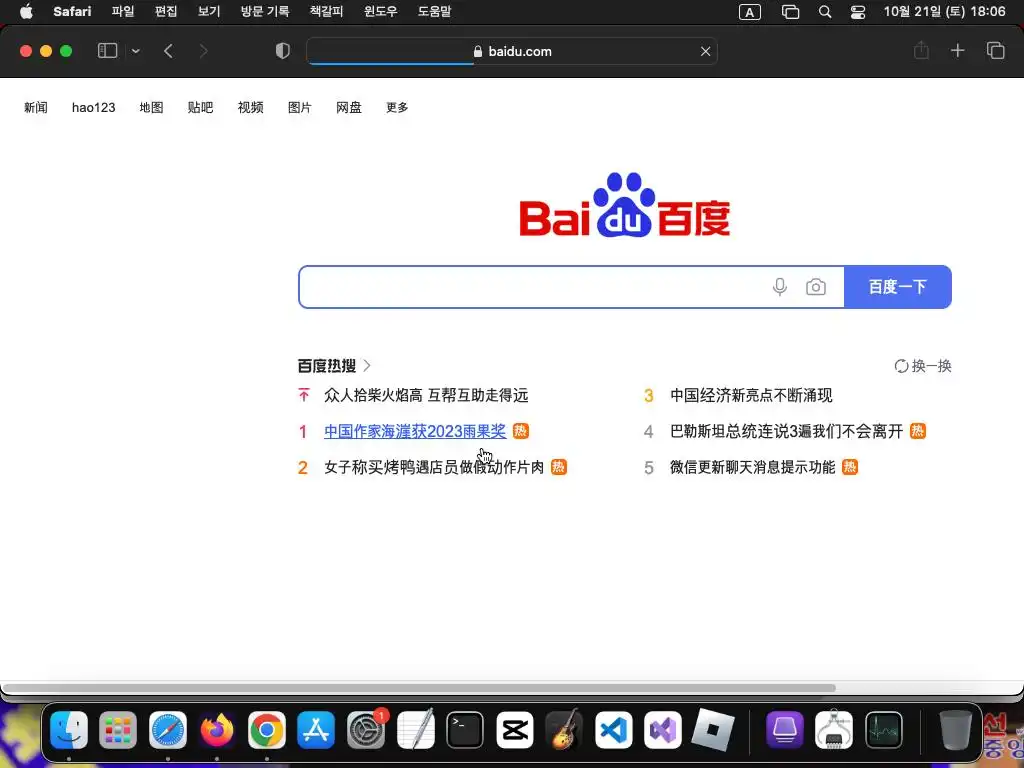Open the 贴吧 link
The height and width of the screenshot is (768, 1024).
[200, 107]
